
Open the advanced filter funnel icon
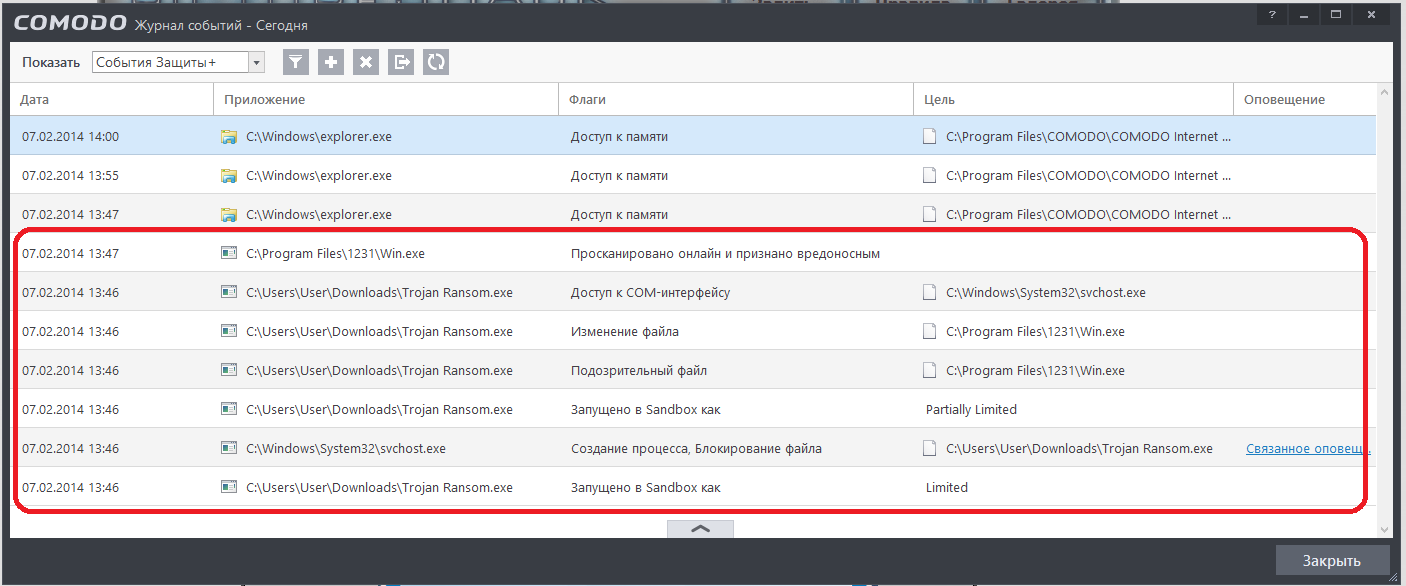295,62
